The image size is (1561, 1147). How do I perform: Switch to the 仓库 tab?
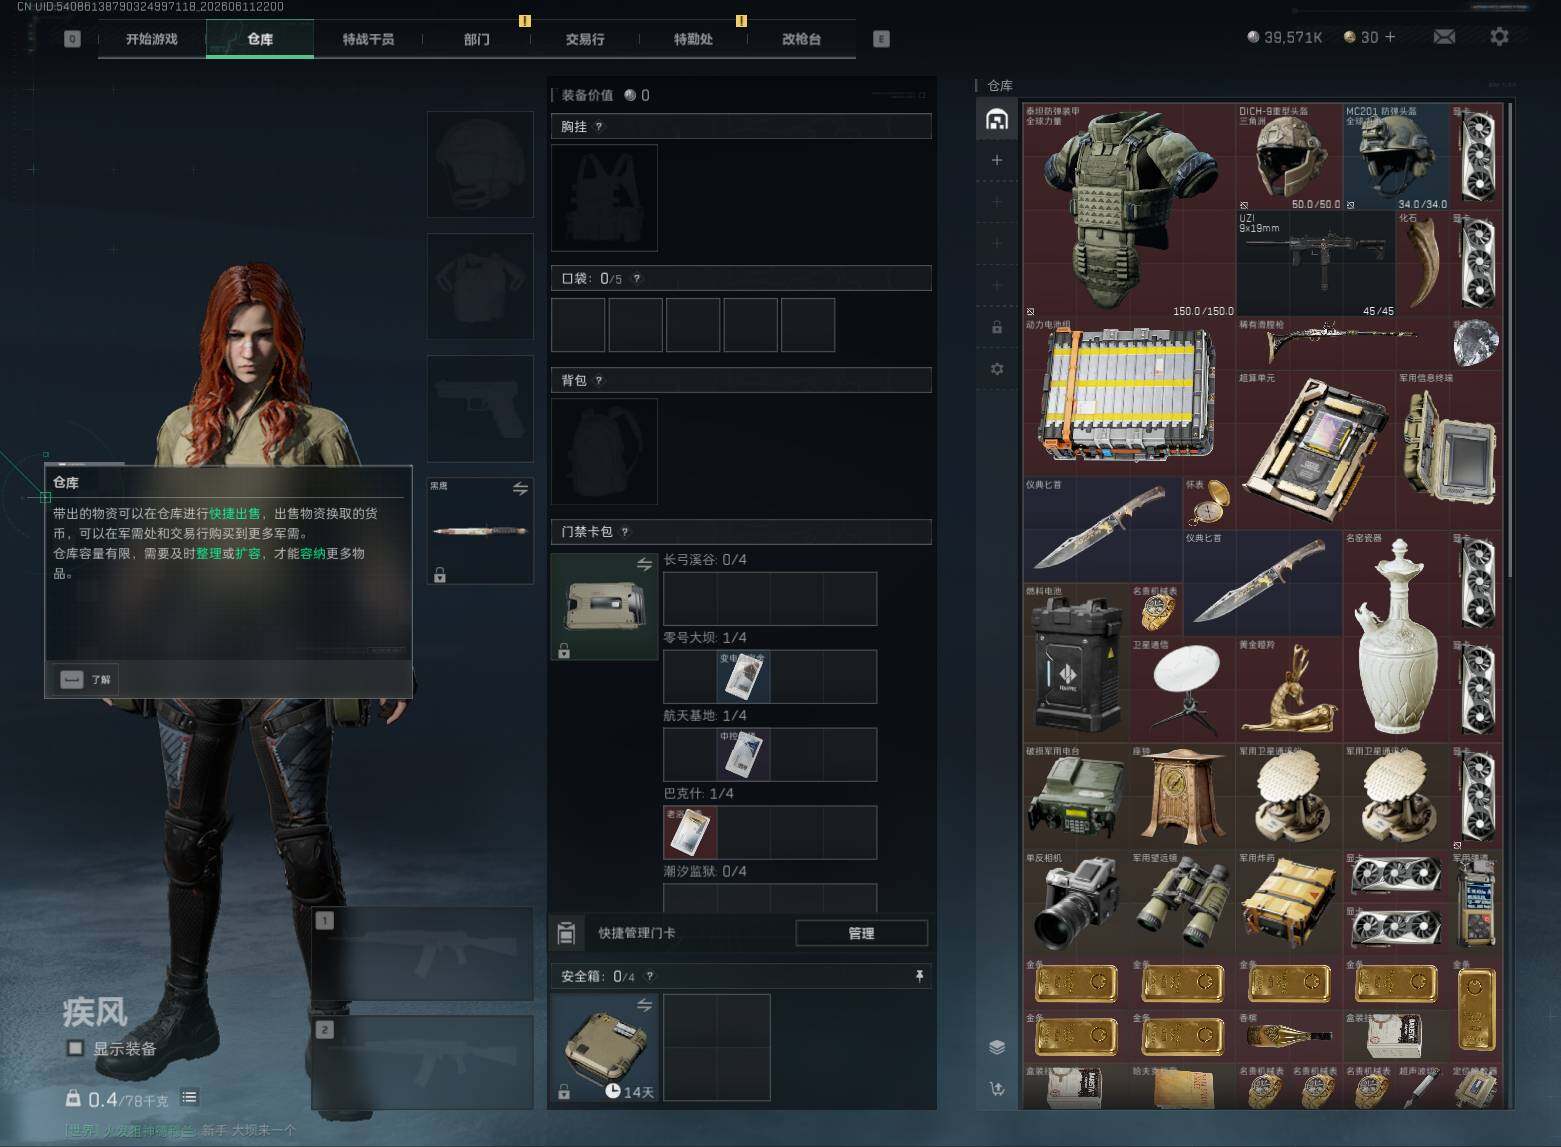260,39
